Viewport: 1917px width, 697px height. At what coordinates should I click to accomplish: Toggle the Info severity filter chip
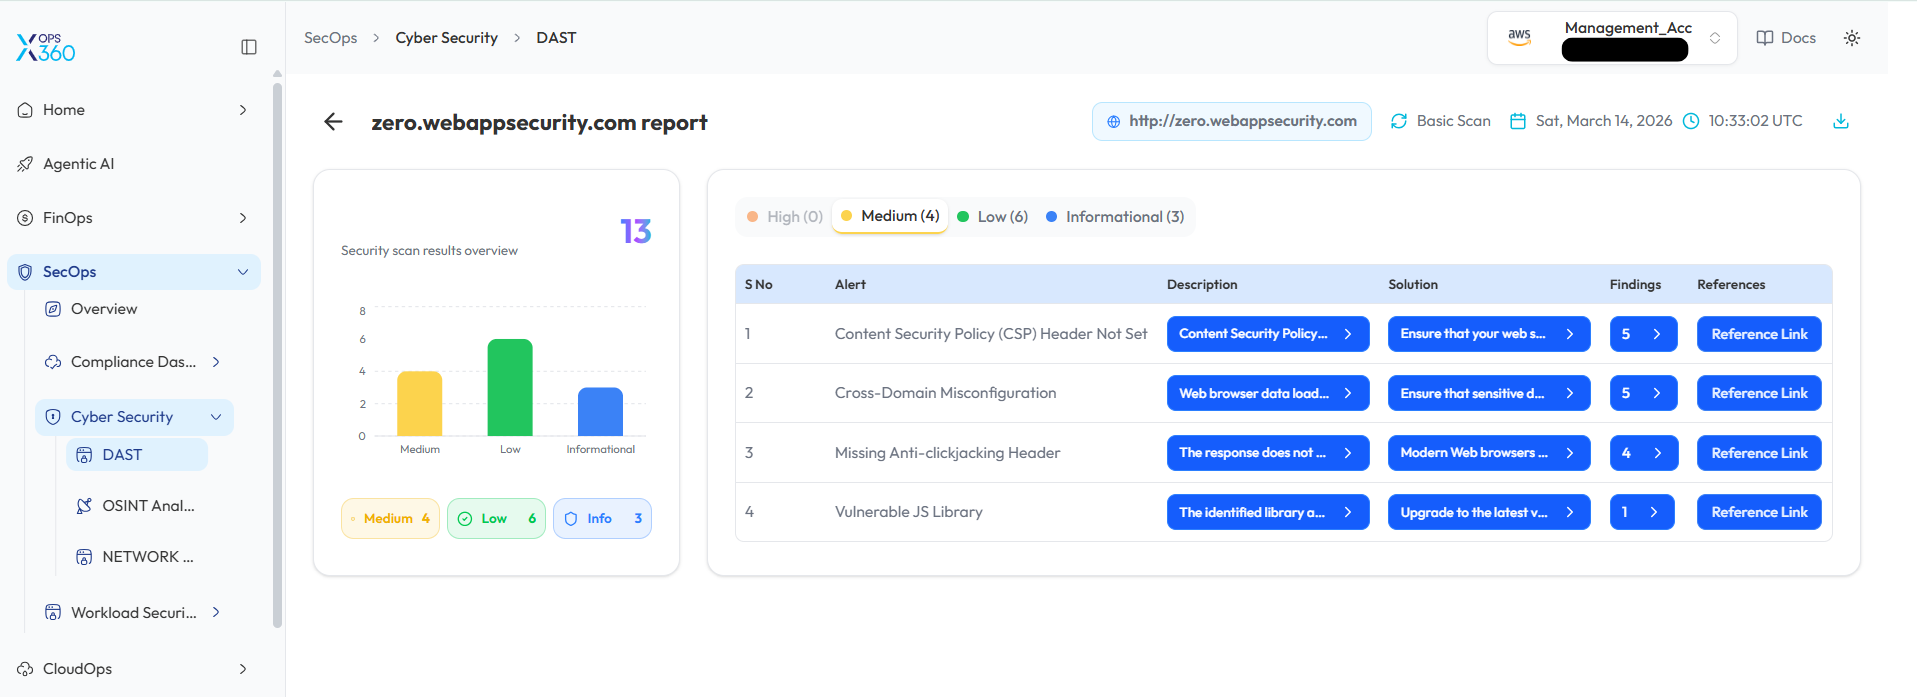(602, 519)
